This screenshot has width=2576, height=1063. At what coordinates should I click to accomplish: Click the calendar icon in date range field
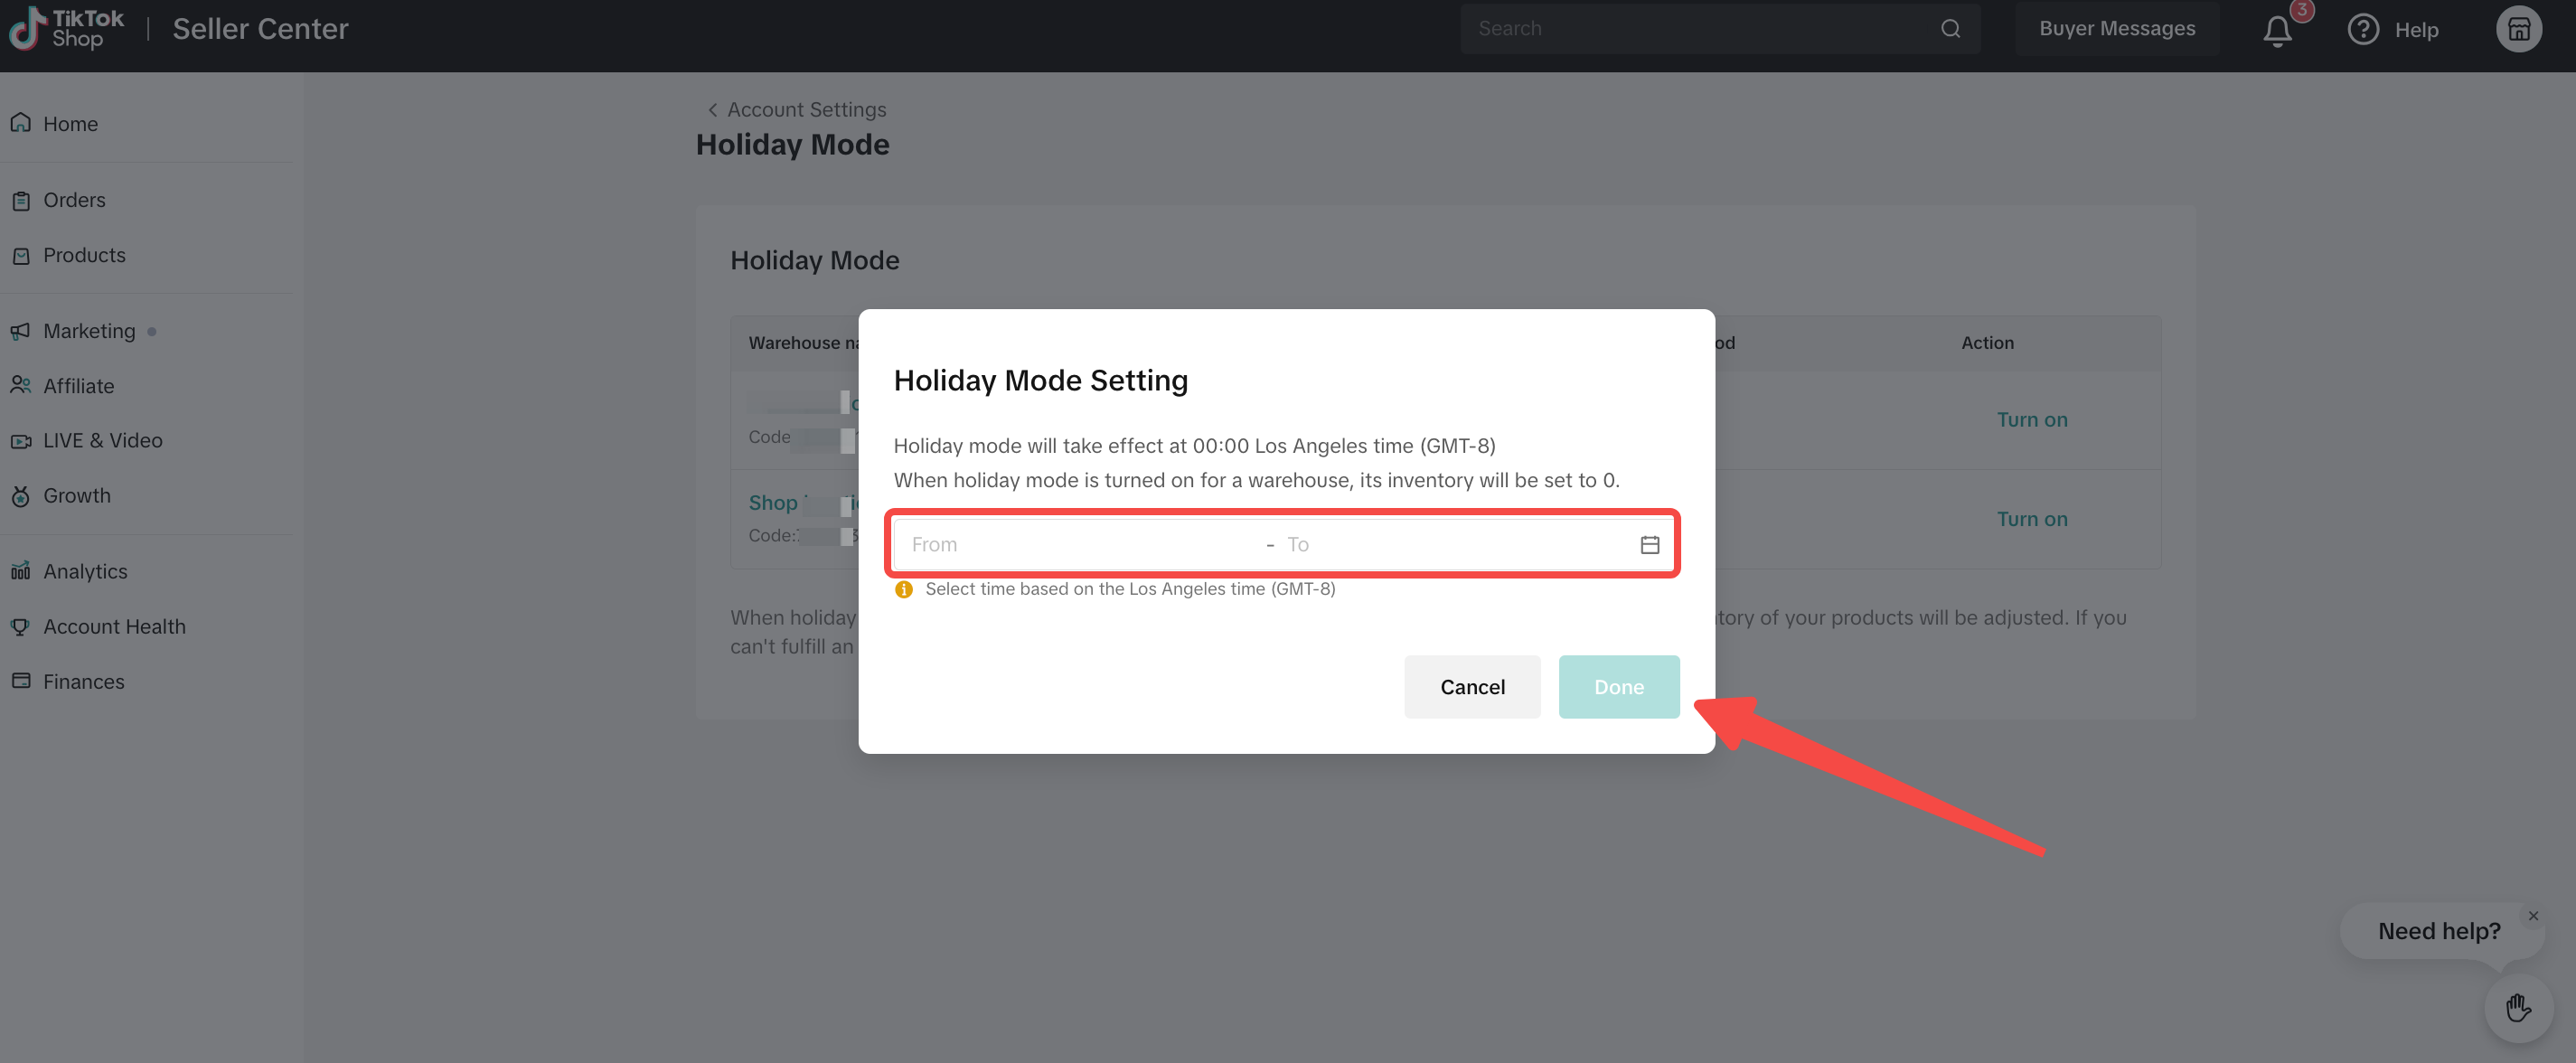point(1649,545)
